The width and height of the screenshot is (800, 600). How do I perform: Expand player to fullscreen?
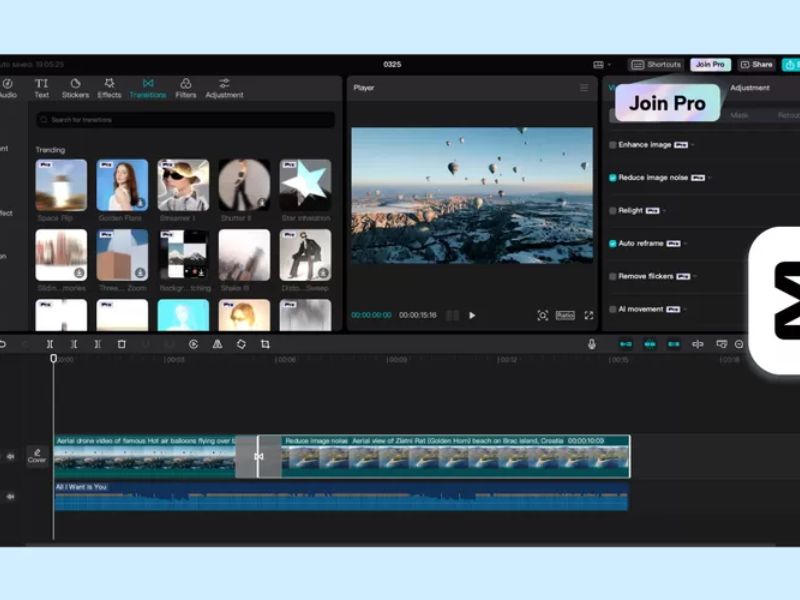pyautogui.click(x=589, y=315)
